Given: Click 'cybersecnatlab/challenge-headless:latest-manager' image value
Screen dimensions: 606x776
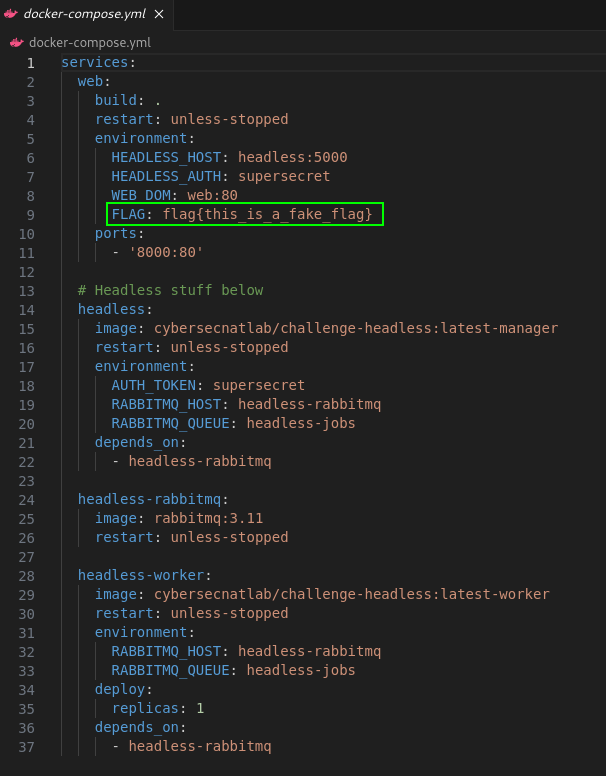Looking at the screenshot, I should point(356,328).
